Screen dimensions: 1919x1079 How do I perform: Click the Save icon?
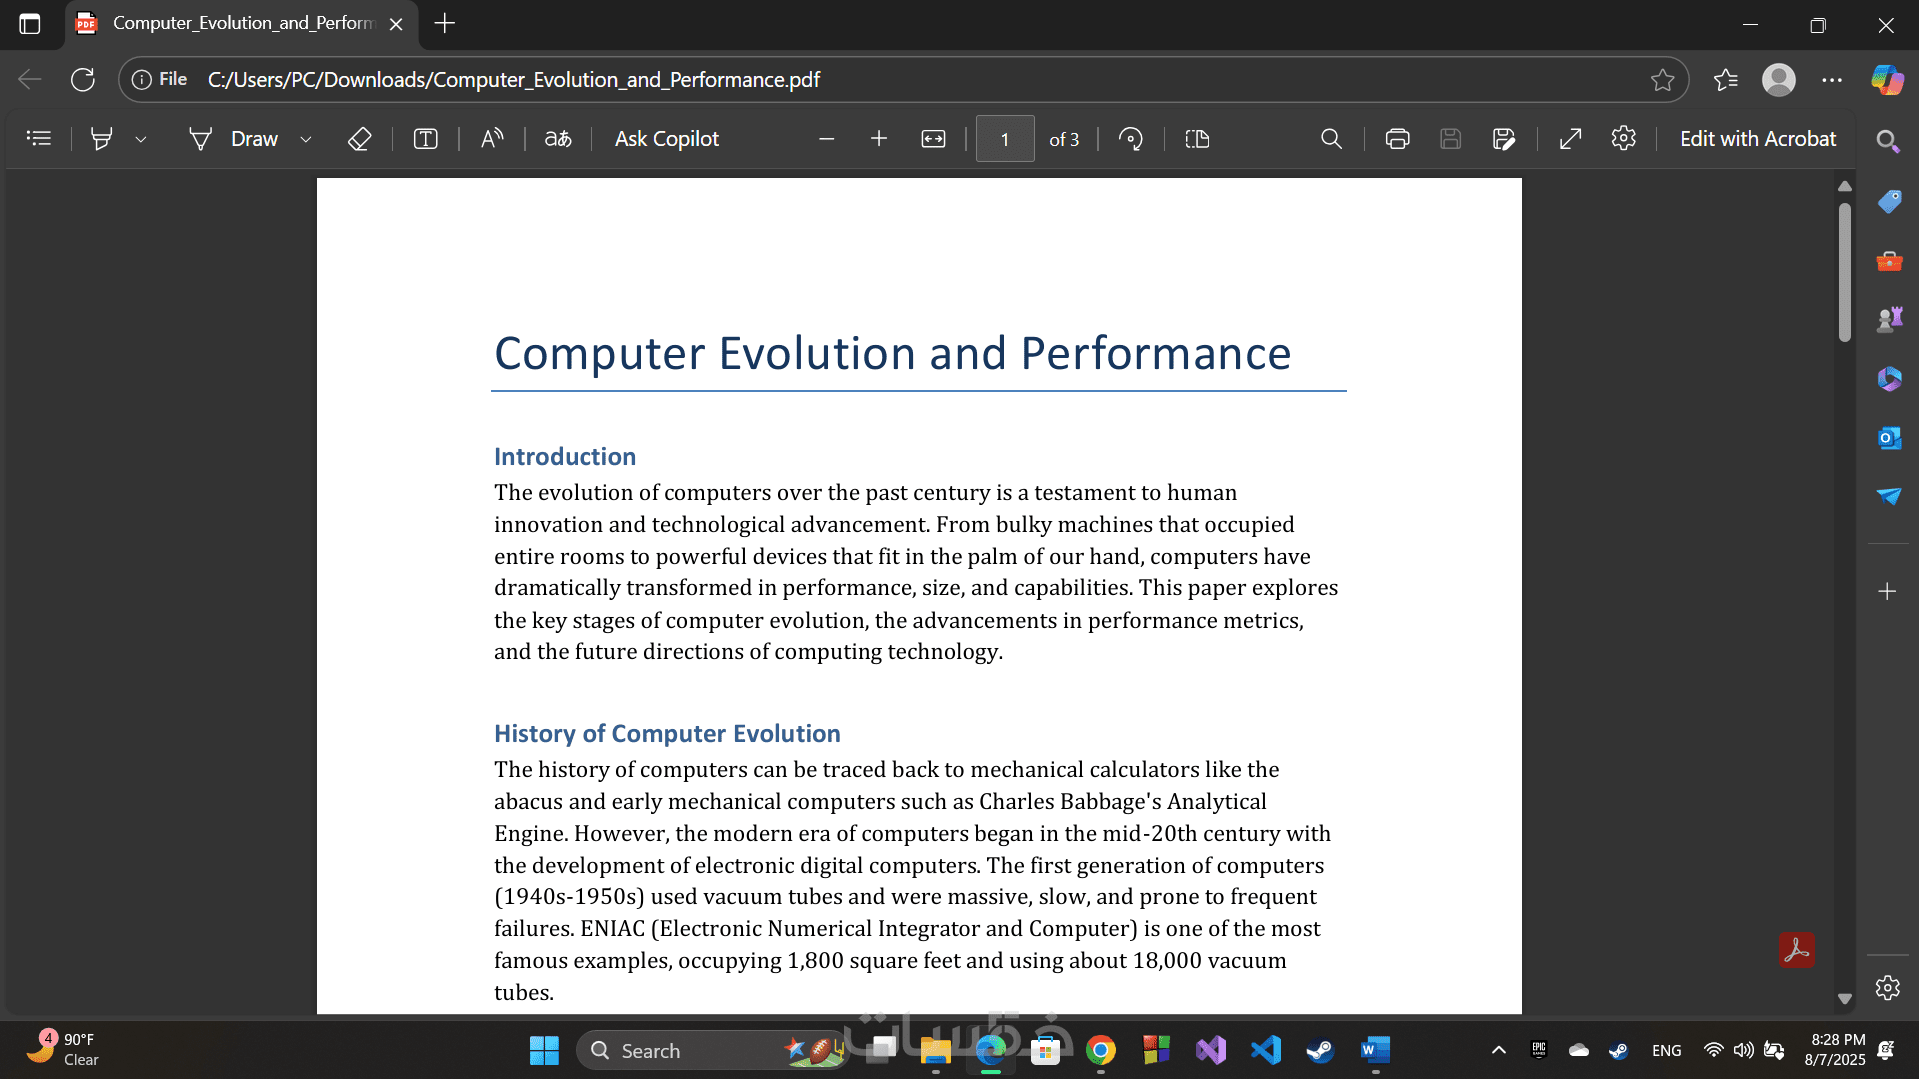pos(1450,139)
